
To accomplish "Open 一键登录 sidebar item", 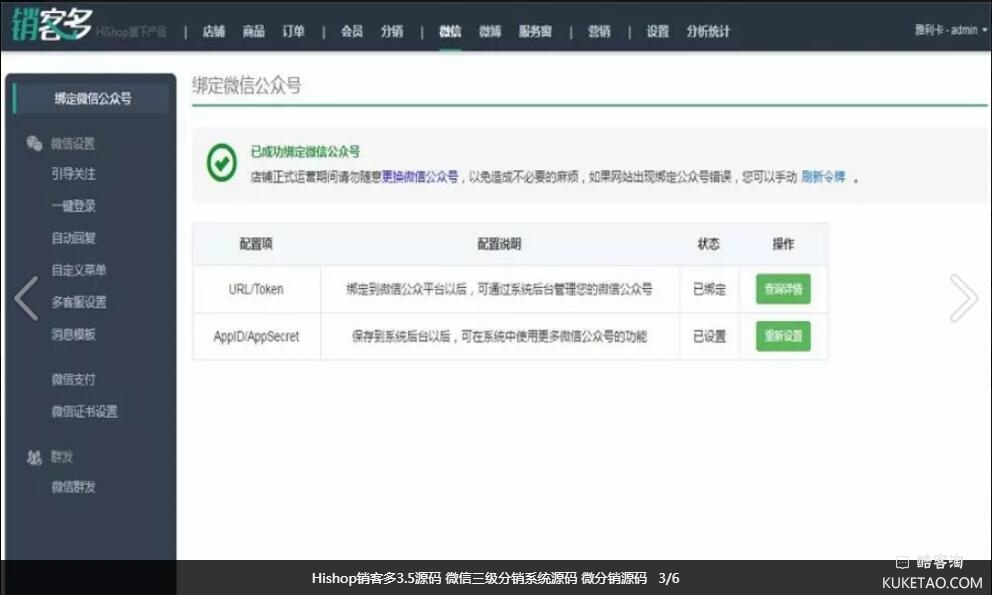I will click(73, 206).
